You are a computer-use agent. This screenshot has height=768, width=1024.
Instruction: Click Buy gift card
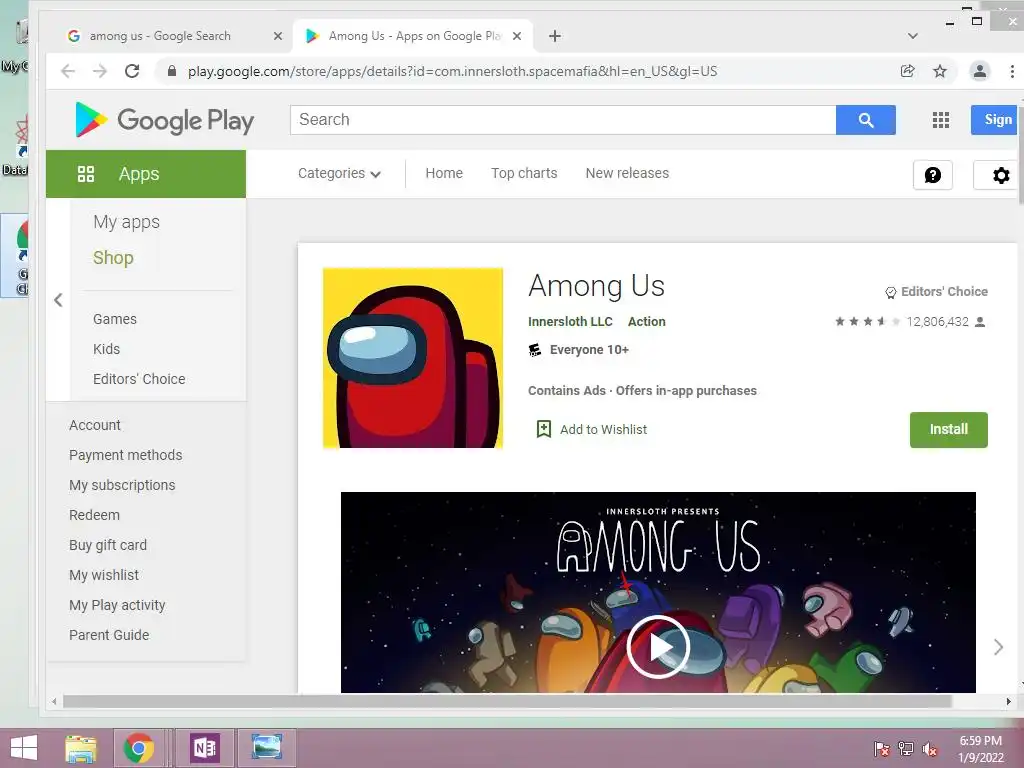[108, 545]
